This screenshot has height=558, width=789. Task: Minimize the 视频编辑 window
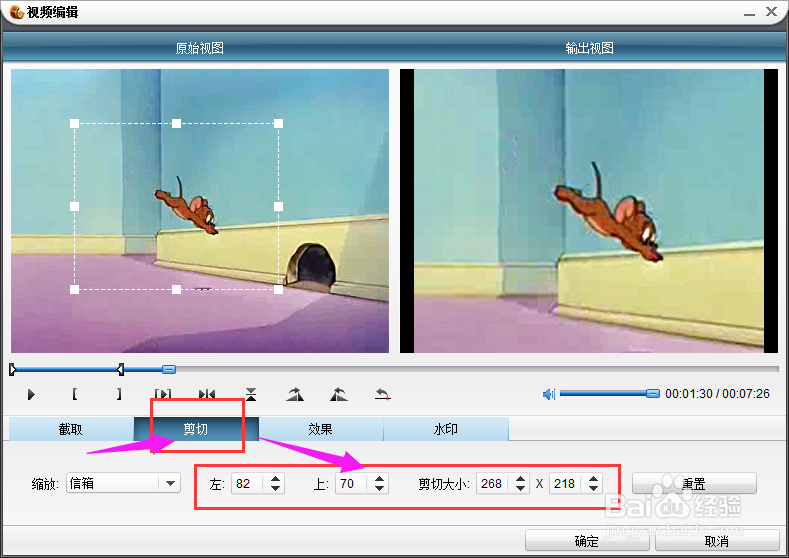tap(750, 13)
